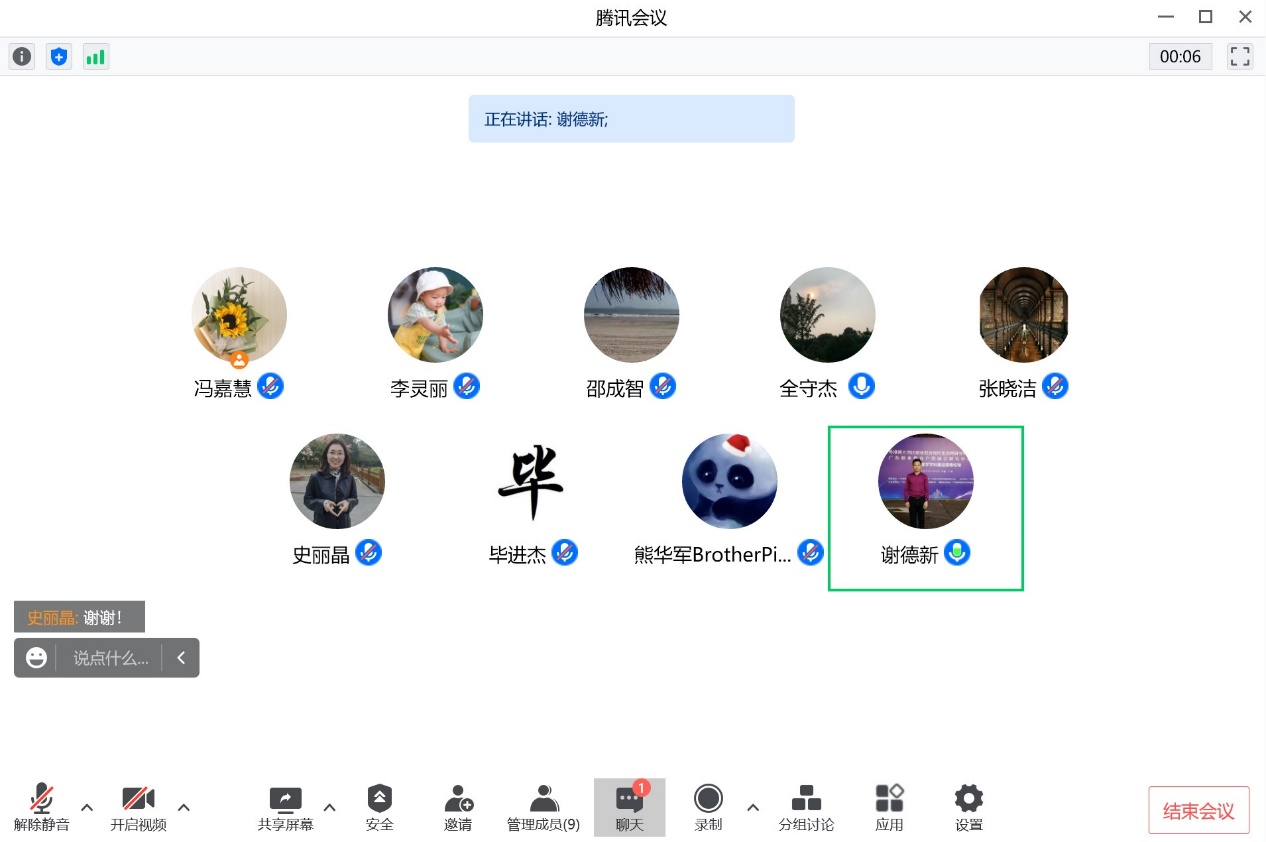Check the green network signal icon
Viewport: 1266px width, 842px height.
point(95,57)
